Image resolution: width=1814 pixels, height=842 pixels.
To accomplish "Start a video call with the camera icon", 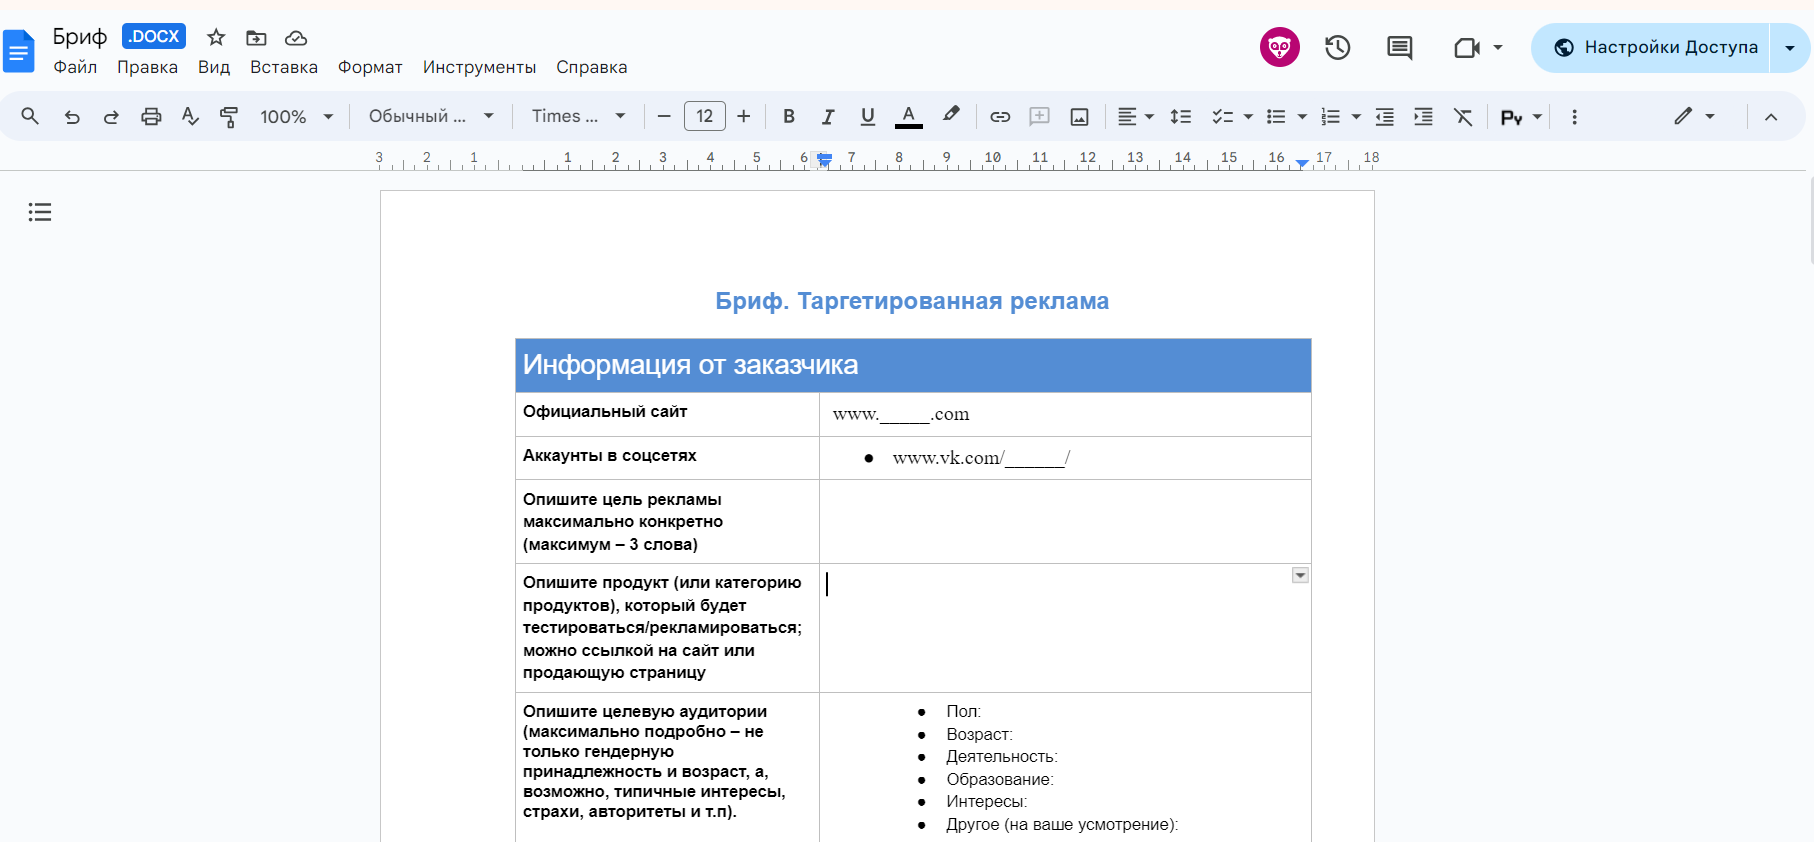I will pos(1467,47).
